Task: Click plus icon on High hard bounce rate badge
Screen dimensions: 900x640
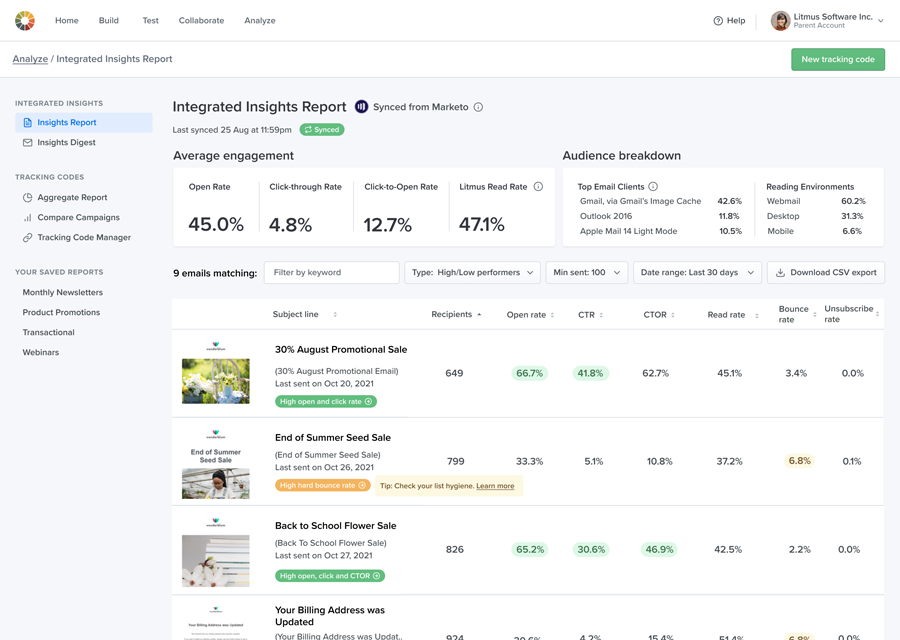Action: (x=362, y=486)
